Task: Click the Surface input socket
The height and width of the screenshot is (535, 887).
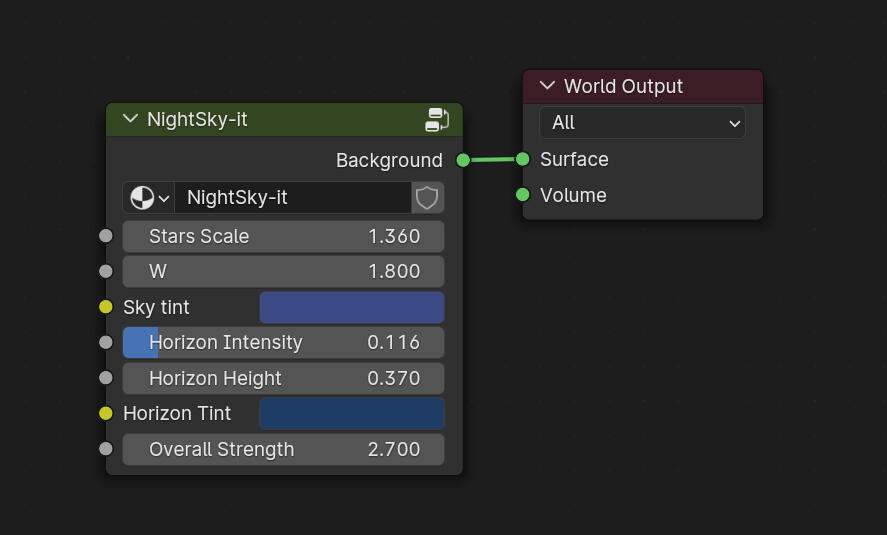Action: point(523,159)
